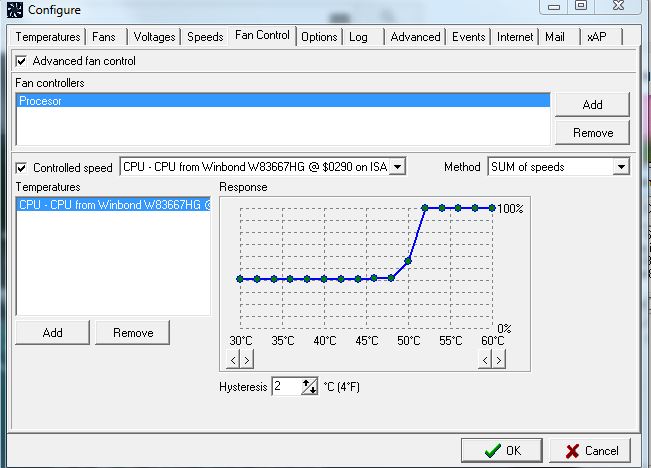Click the left arrow beneath the 60°C label

(x=485, y=359)
